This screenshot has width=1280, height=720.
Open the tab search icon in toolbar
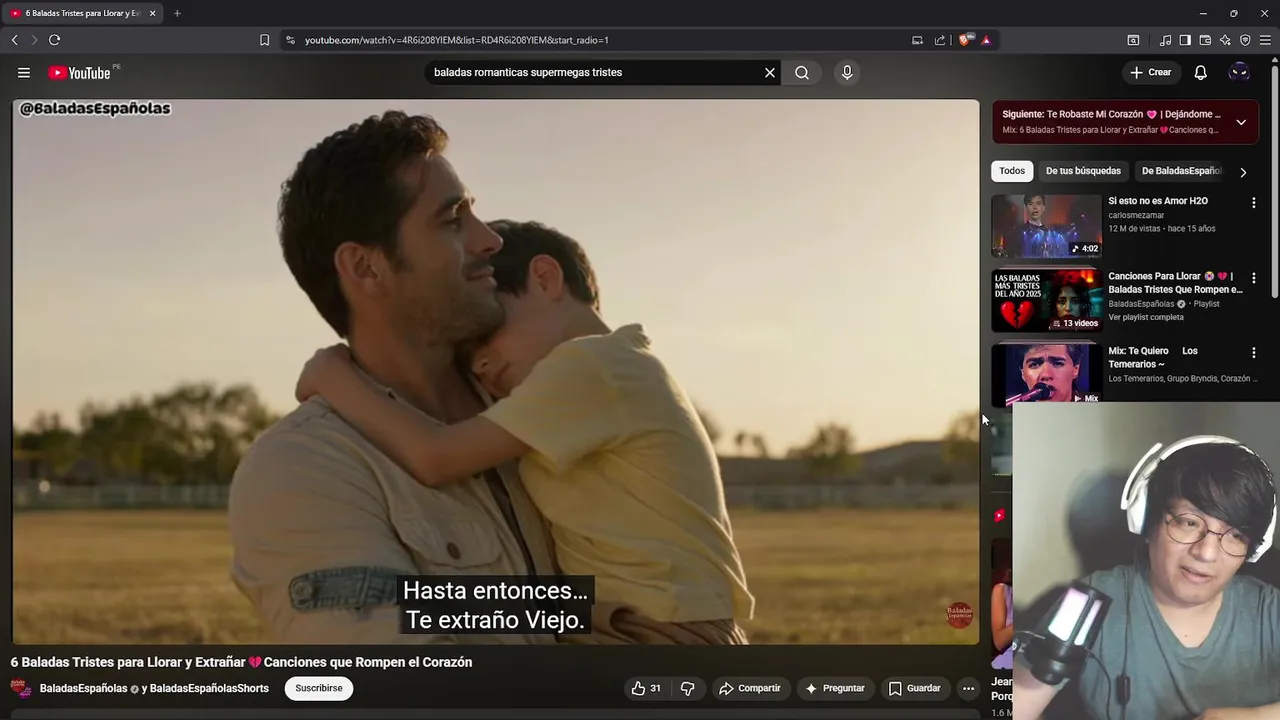click(x=1133, y=40)
